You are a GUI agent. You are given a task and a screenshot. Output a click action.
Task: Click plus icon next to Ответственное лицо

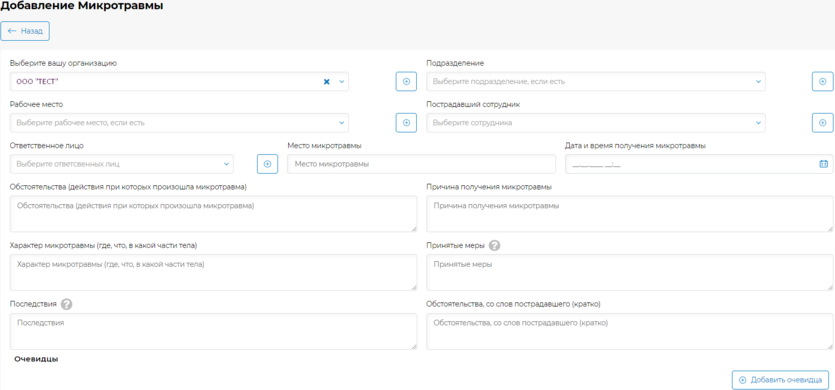[x=267, y=164]
